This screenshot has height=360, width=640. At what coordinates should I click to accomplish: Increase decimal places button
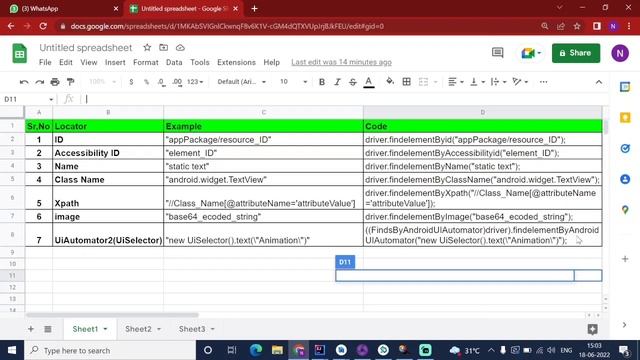point(177,82)
